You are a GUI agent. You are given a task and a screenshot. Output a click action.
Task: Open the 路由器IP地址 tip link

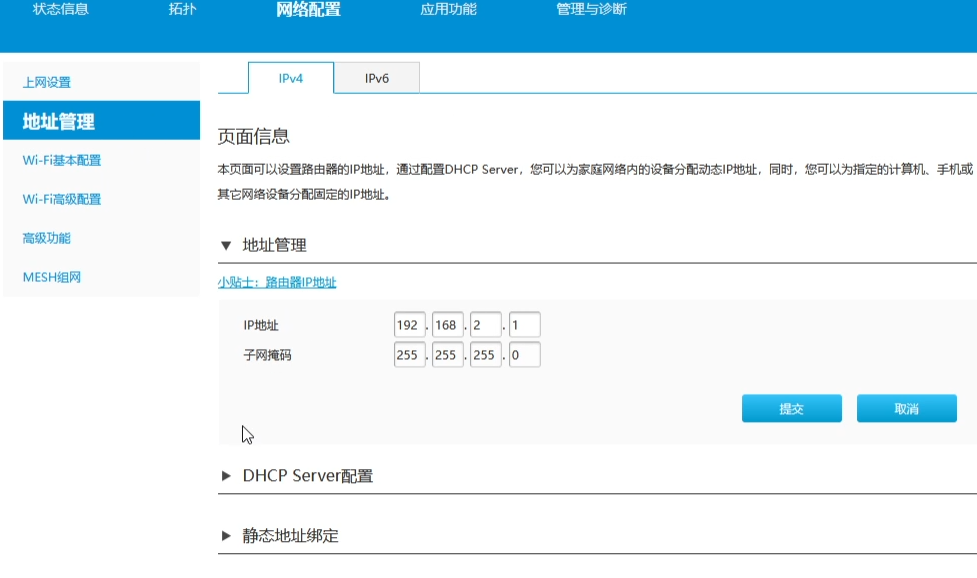(x=276, y=283)
